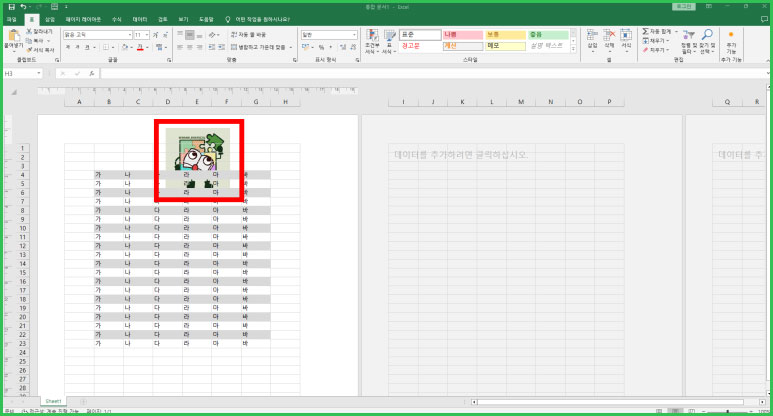This screenshot has width=773, height=416.
Task: Cut selection with 잘라내기
Action: click(x=39, y=32)
